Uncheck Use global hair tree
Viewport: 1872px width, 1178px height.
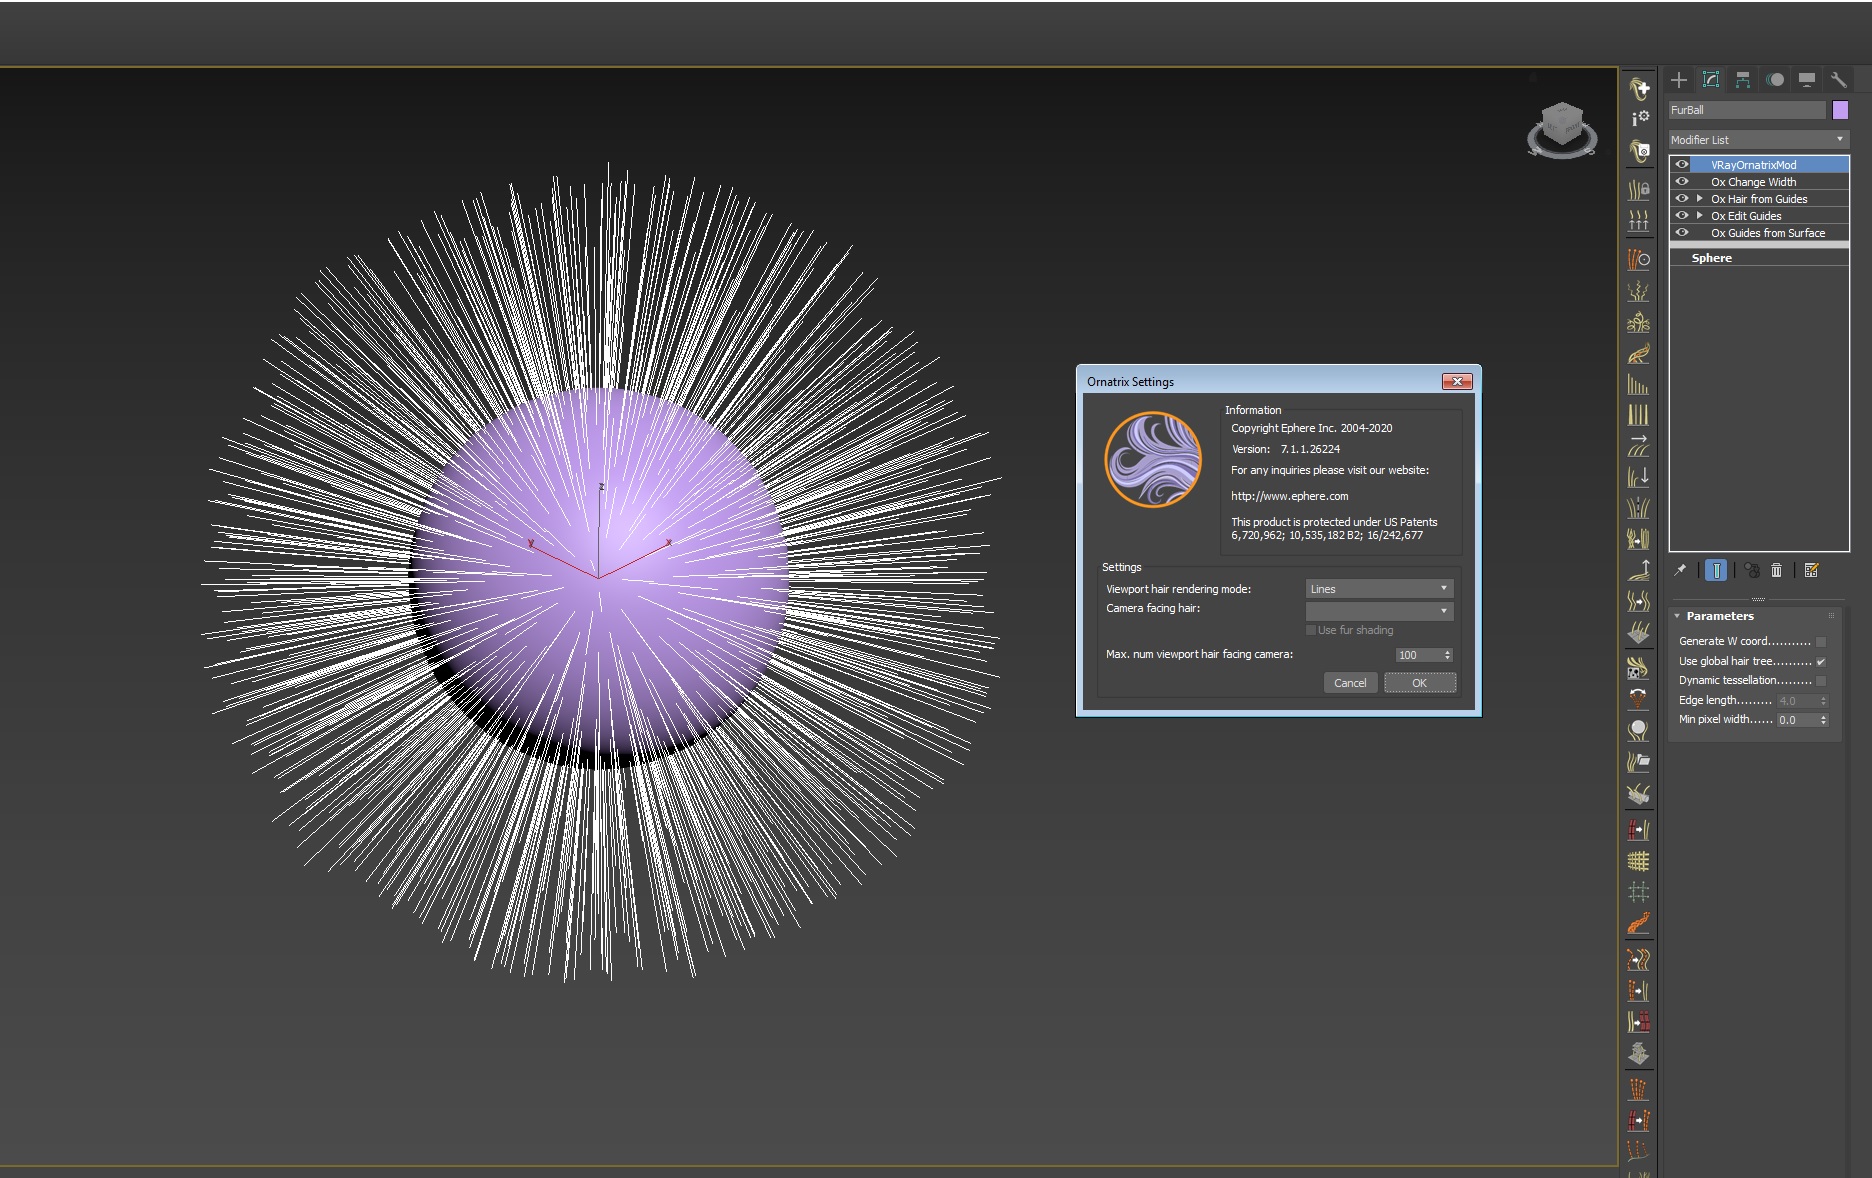[1820, 662]
